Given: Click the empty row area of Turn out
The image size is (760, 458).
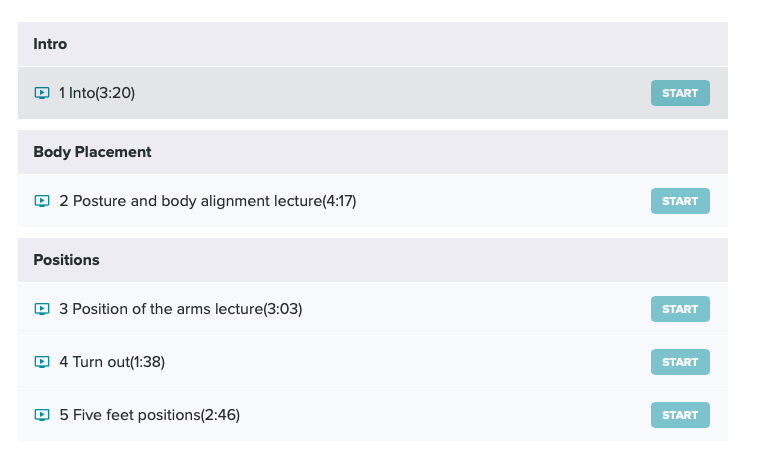Looking at the screenshot, I should click(x=407, y=362).
